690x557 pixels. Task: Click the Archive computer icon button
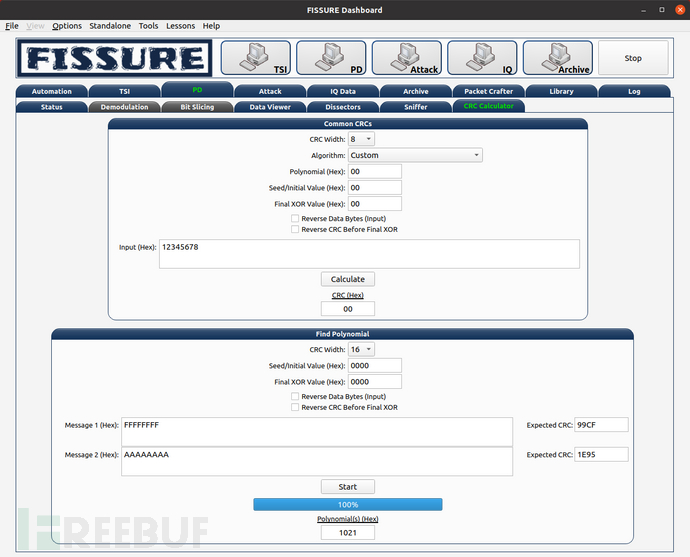[x=558, y=58]
